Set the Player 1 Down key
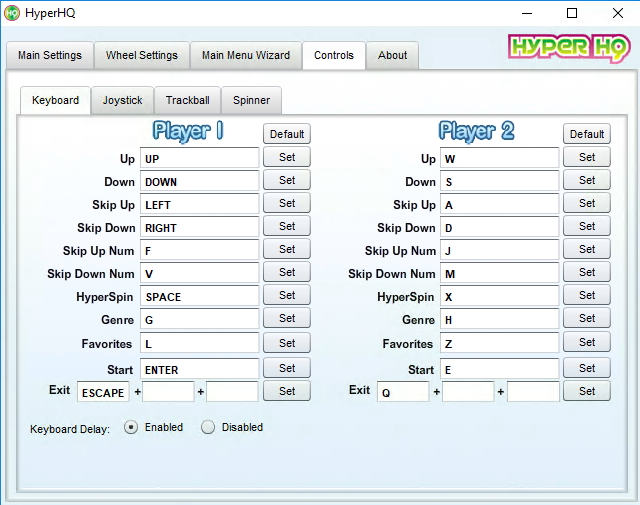The image size is (640, 505). pos(287,180)
